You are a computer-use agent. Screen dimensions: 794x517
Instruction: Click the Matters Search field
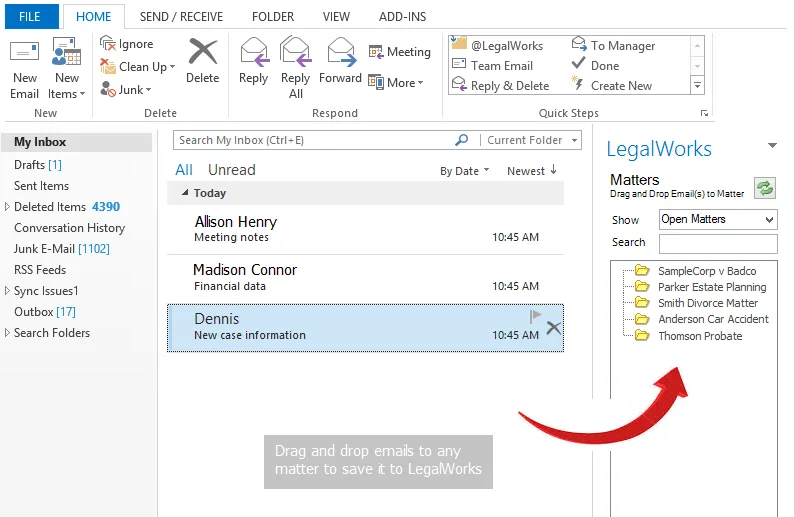click(718, 244)
